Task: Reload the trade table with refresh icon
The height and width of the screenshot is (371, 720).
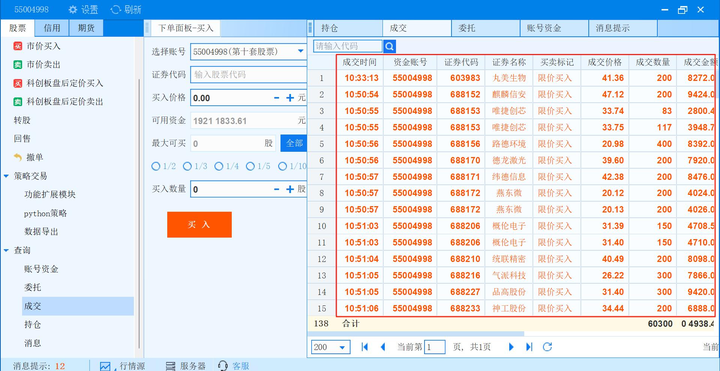Action: click(547, 347)
